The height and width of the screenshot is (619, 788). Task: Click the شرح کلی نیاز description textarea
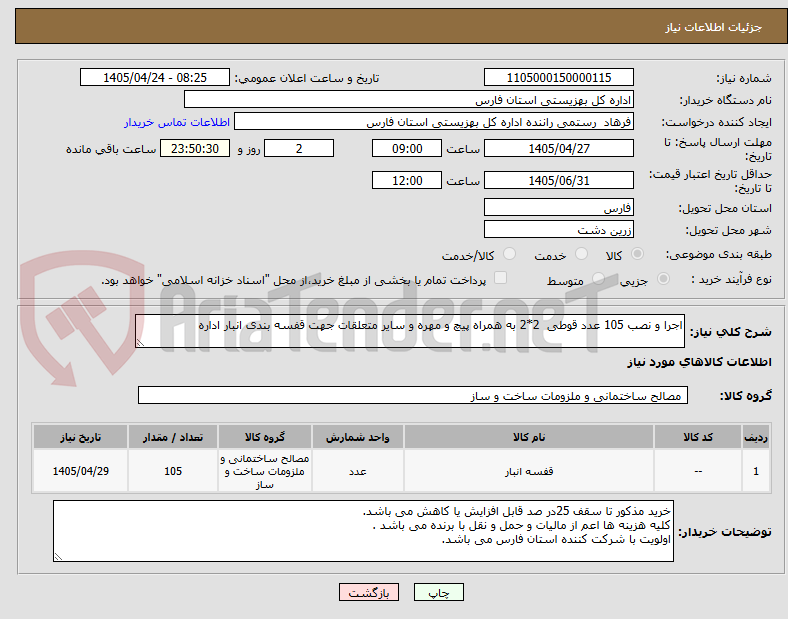(x=410, y=331)
